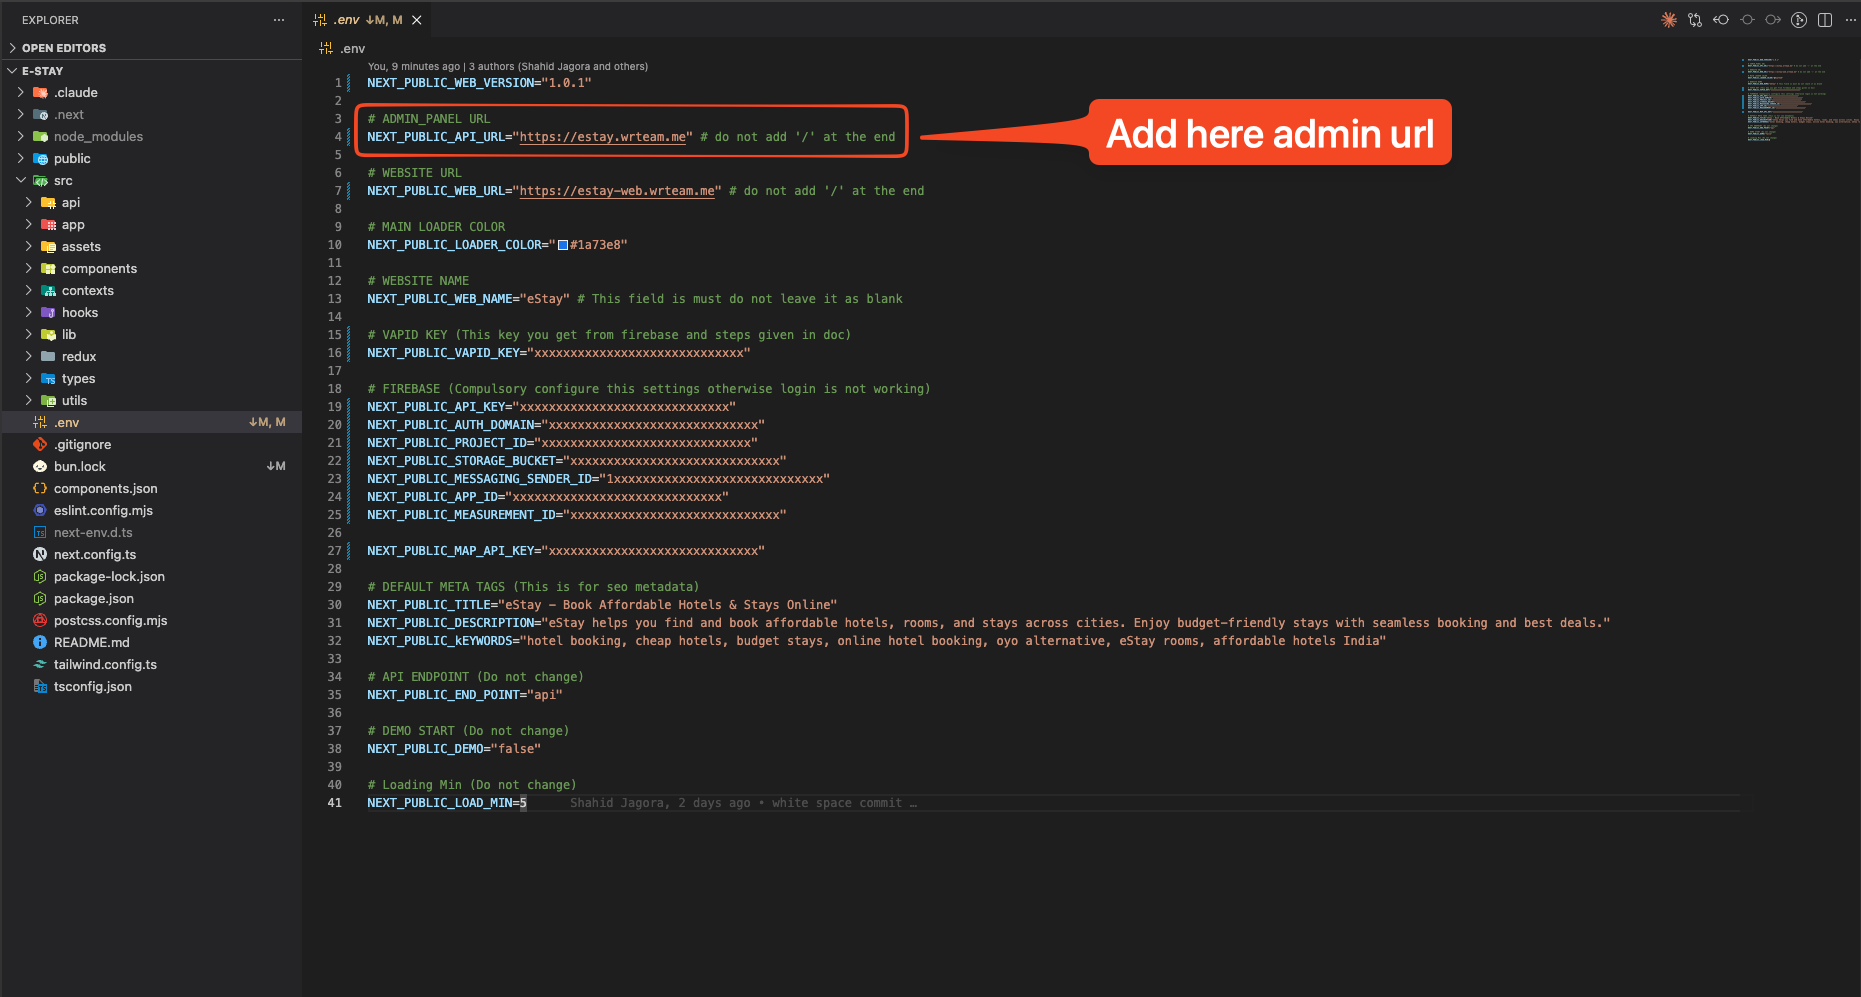
Task: Click the .env breadcrumb item
Action: [x=343, y=48]
